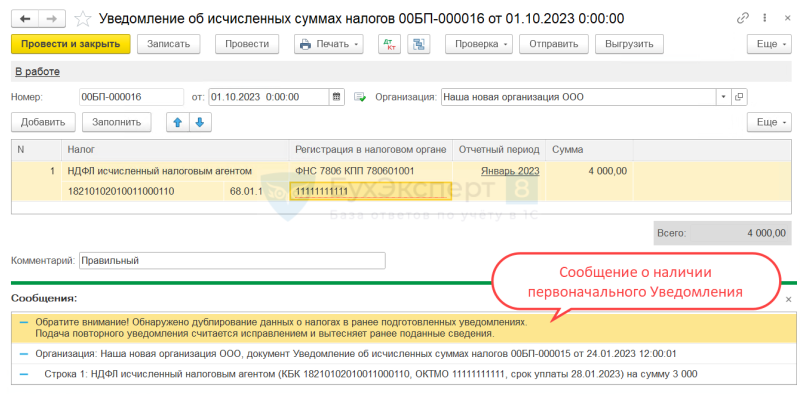Show Дт/Кт postings of the document
This screenshot has height=394, width=800.
click(390, 44)
